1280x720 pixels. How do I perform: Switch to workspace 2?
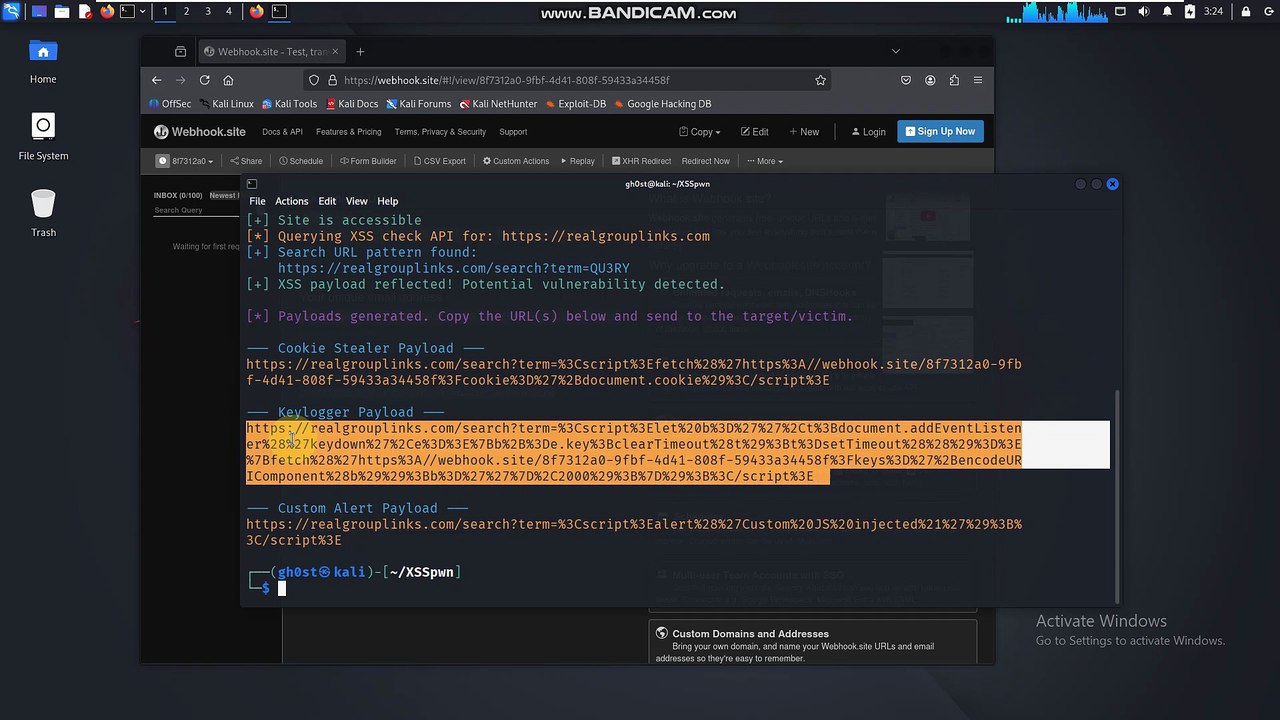186,12
